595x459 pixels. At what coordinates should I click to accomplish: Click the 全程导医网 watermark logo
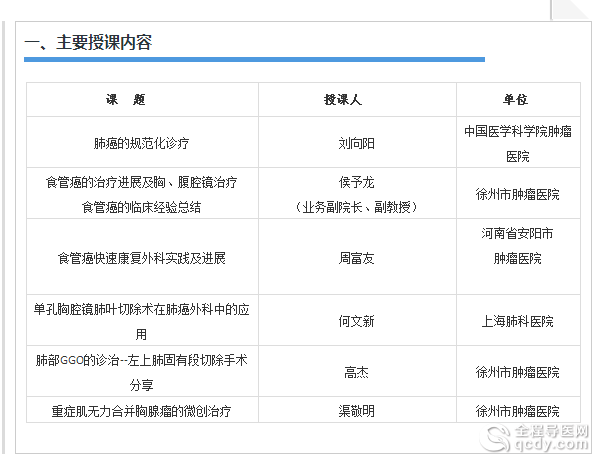534,438
